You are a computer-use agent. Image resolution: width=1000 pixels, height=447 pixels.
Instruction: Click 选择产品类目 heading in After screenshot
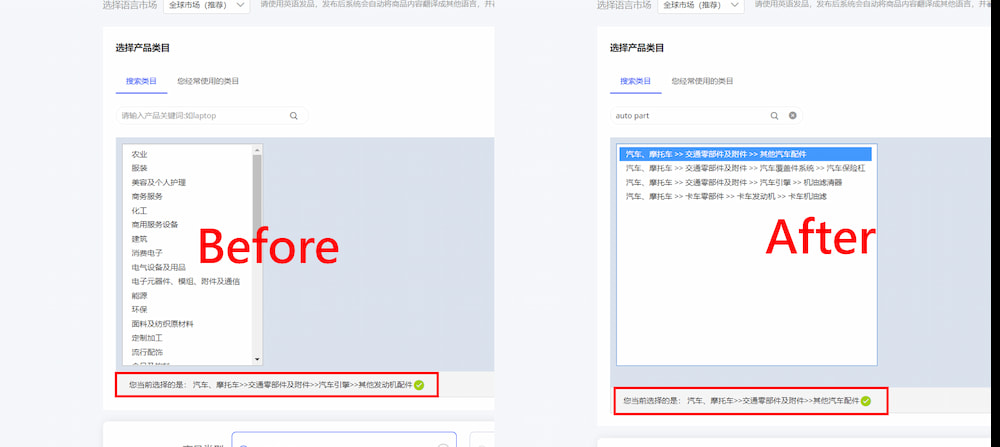pos(636,48)
